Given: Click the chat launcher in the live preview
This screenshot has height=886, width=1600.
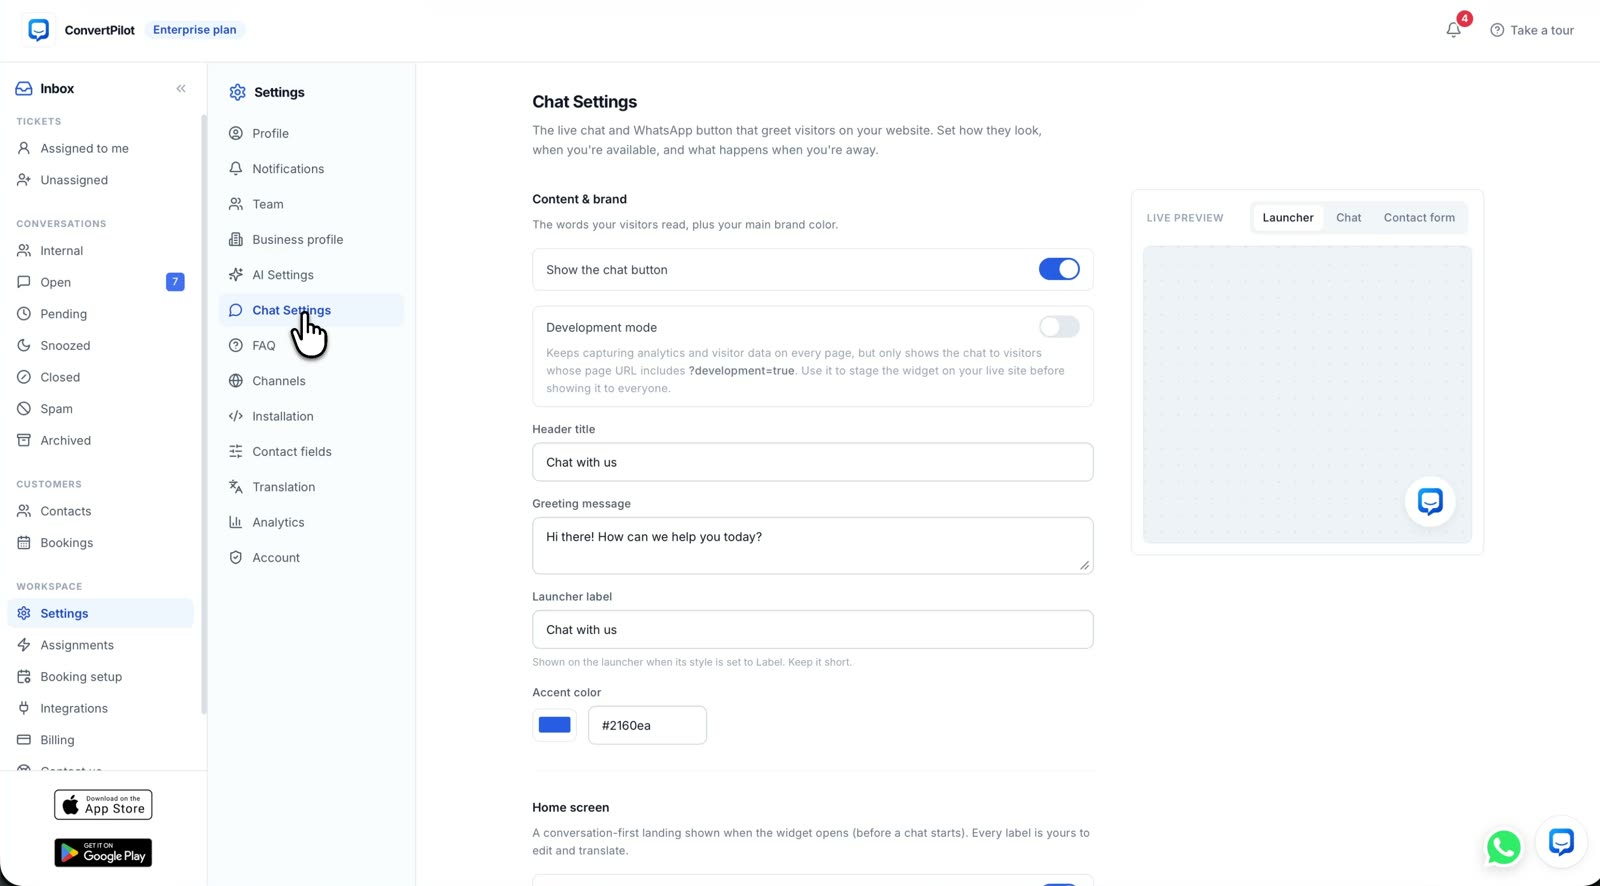Looking at the screenshot, I should pyautogui.click(x=1430, y=501).
